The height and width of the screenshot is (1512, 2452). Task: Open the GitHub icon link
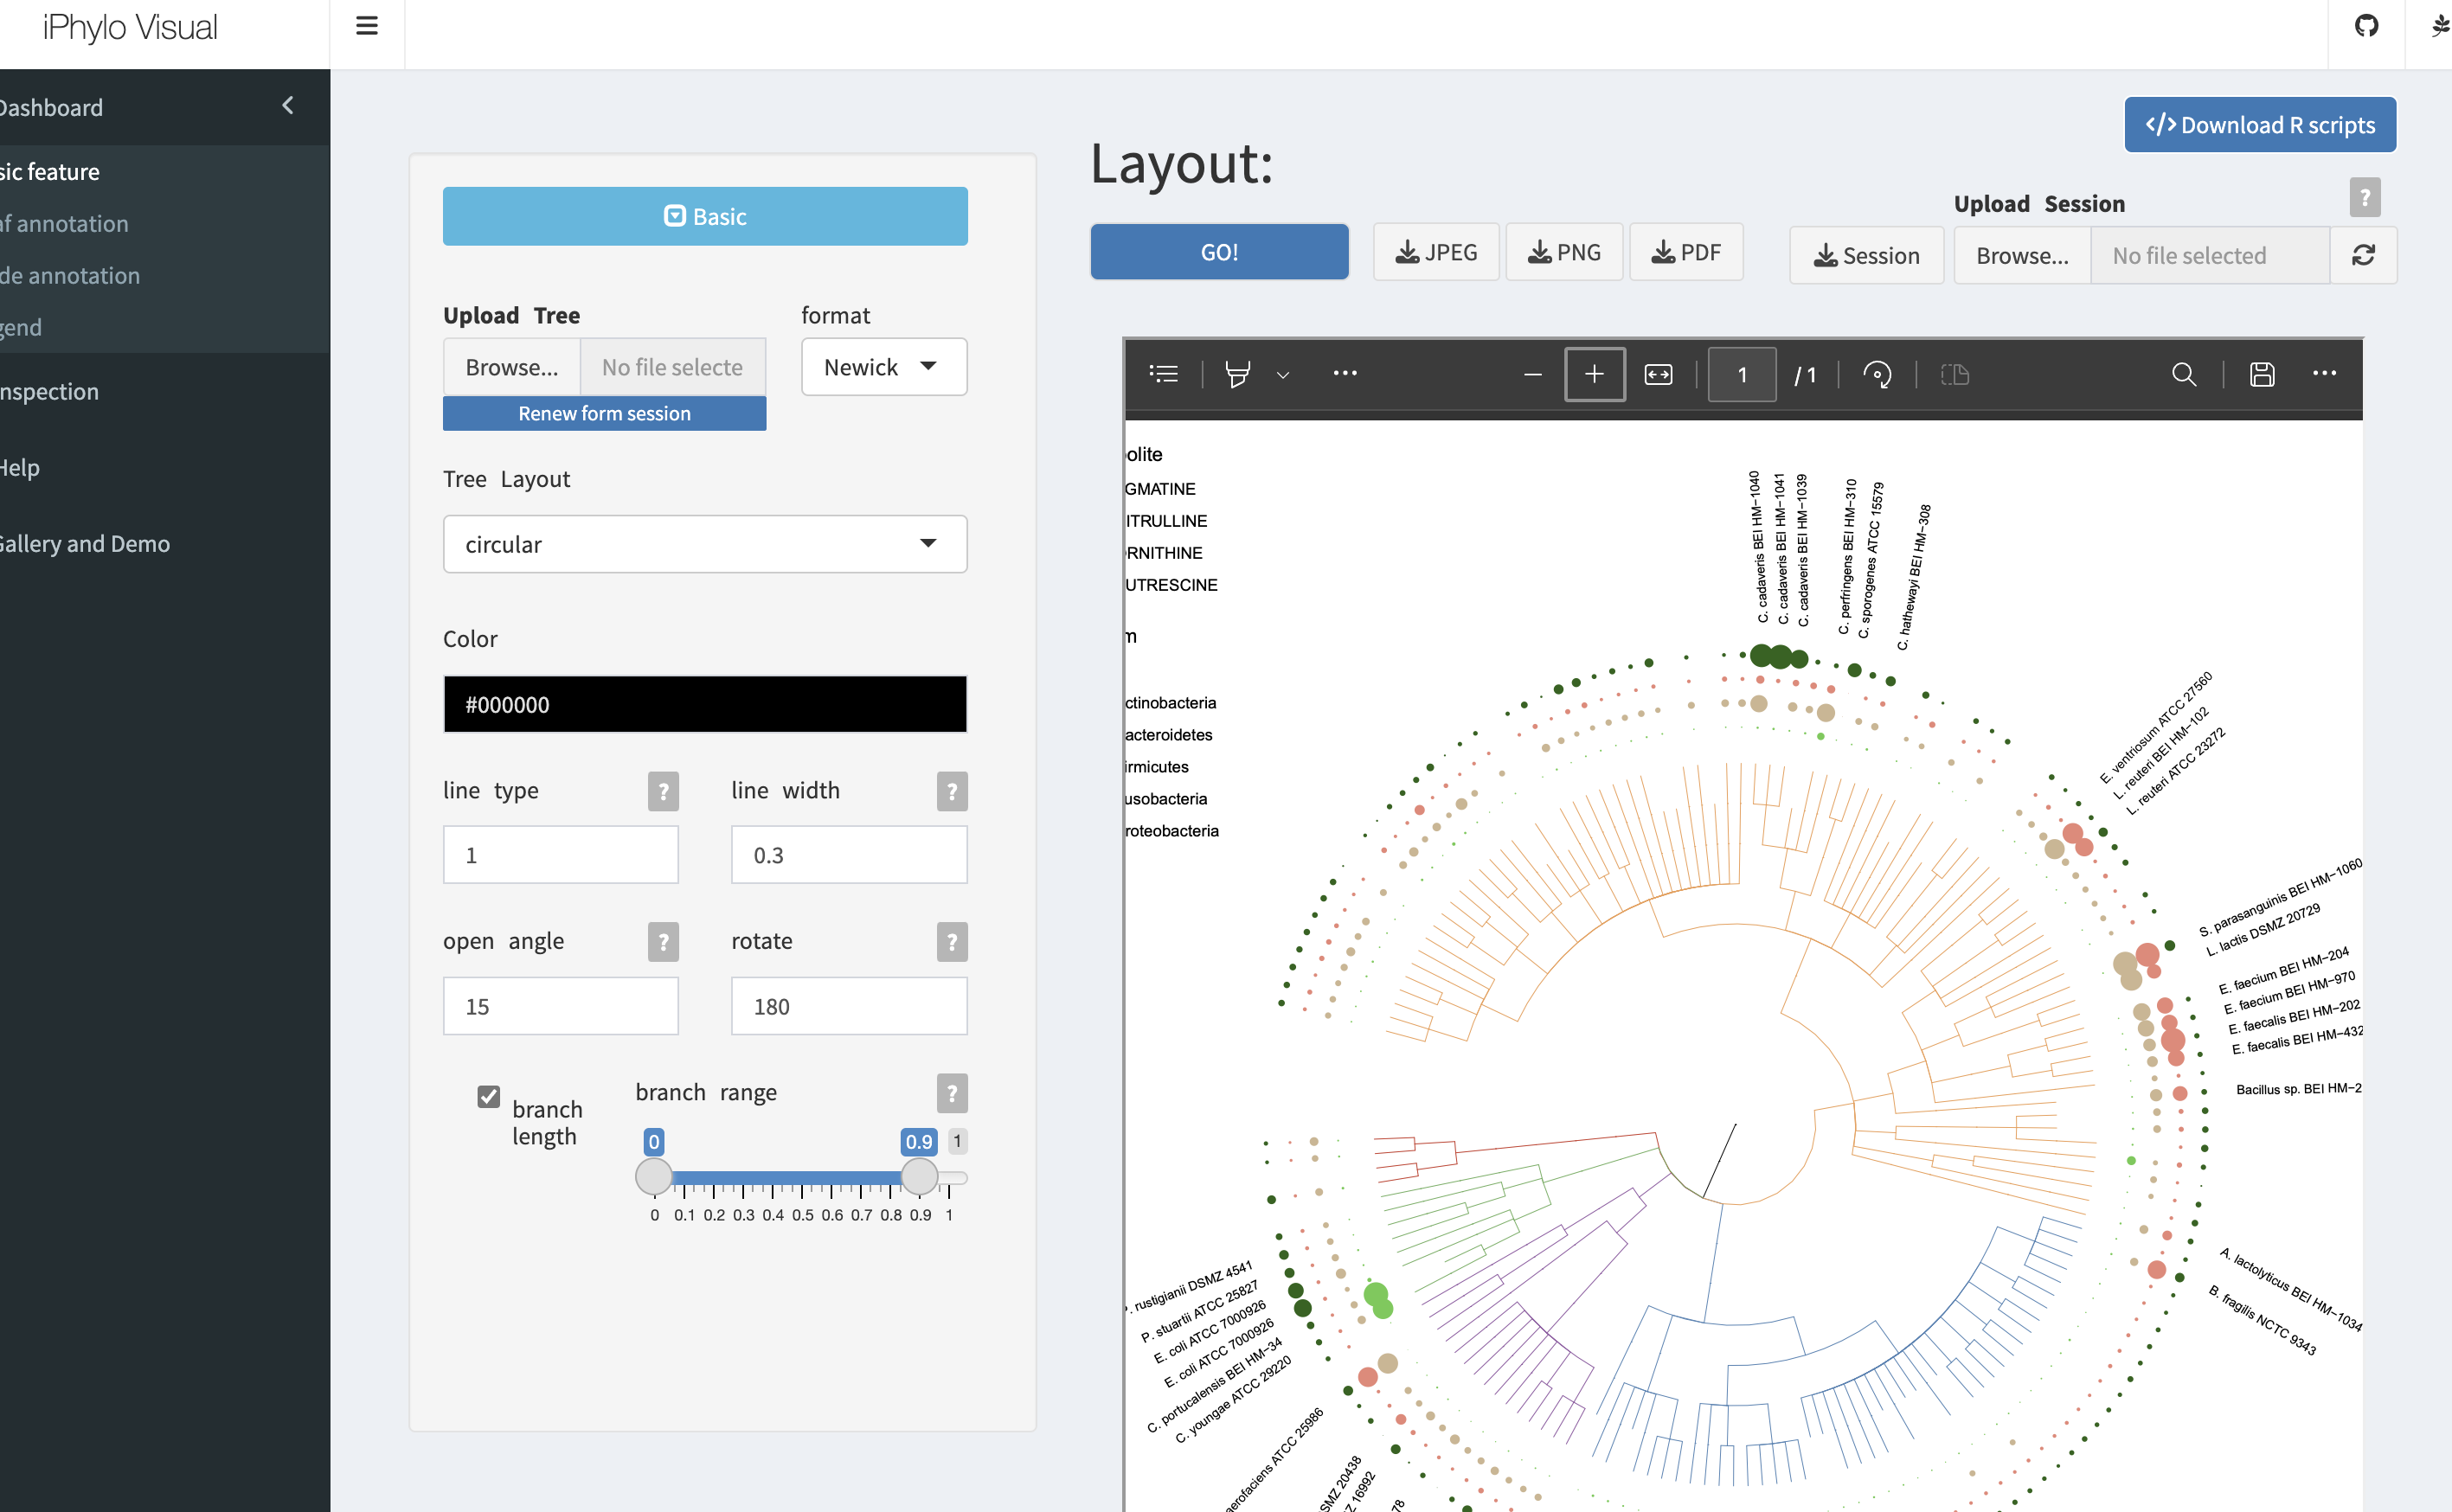point(2366,27)
